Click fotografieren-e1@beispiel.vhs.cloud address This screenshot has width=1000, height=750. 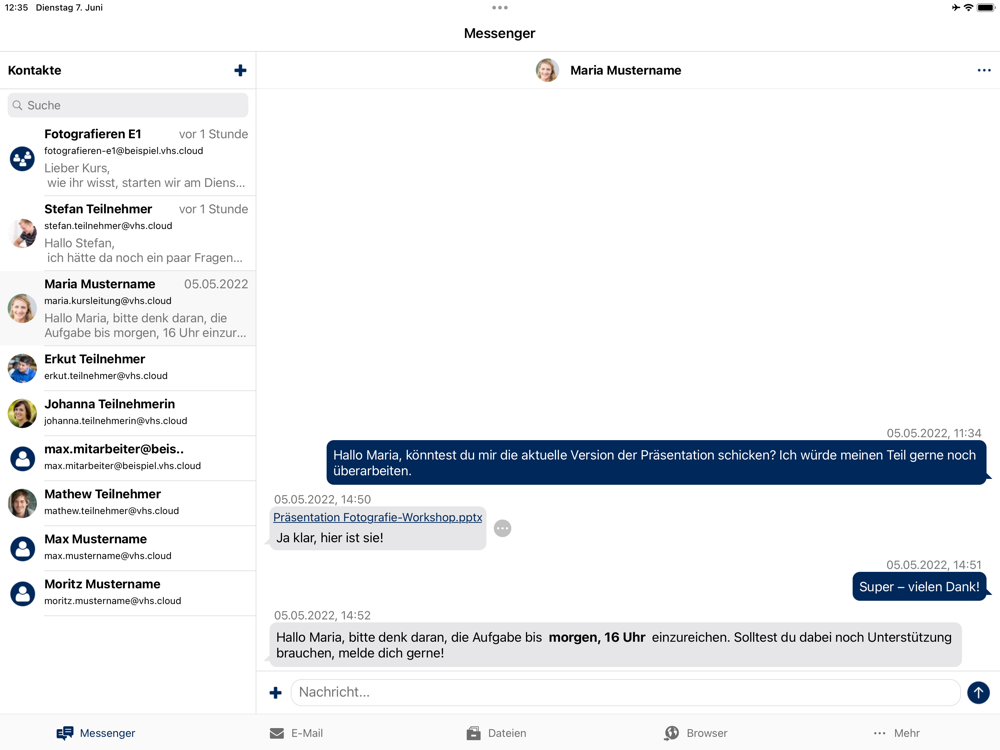[x=124, y=151]
